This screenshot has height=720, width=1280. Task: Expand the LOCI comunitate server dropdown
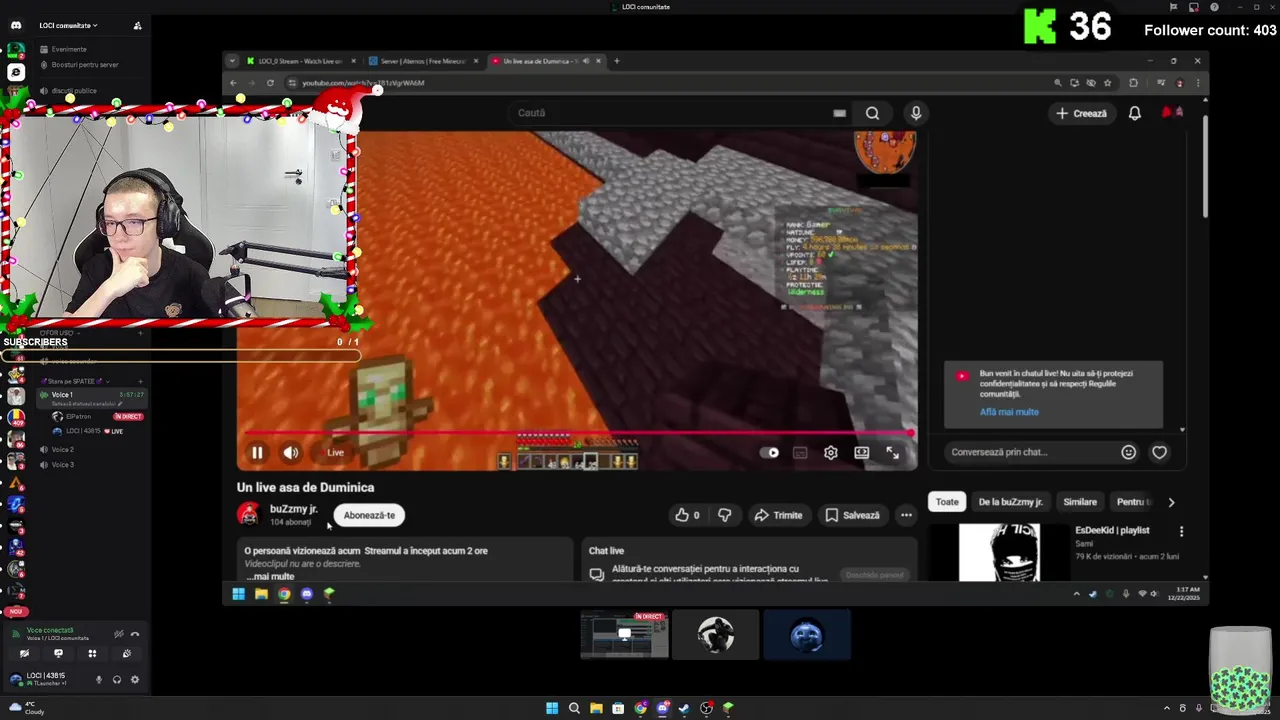coord(68,25)
